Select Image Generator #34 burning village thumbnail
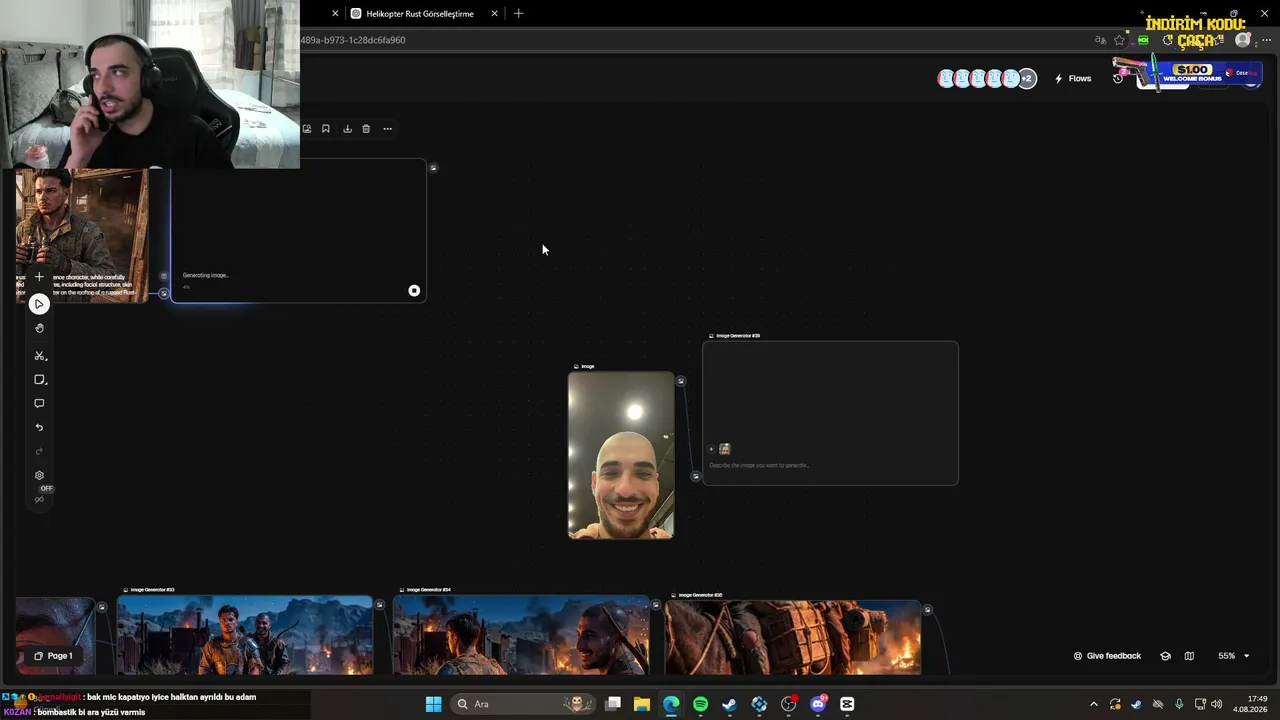This screenshot has width=1280, height=720. coord(521,635)
